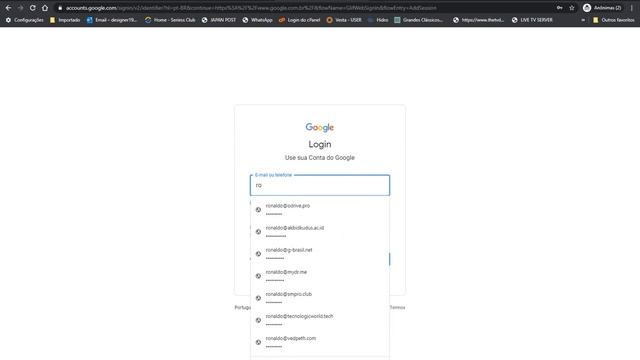640x360 pixels.
Task: Select the ronaldo@akbidkudus.ac.id suggestion
Action: (x=320, y=231)
